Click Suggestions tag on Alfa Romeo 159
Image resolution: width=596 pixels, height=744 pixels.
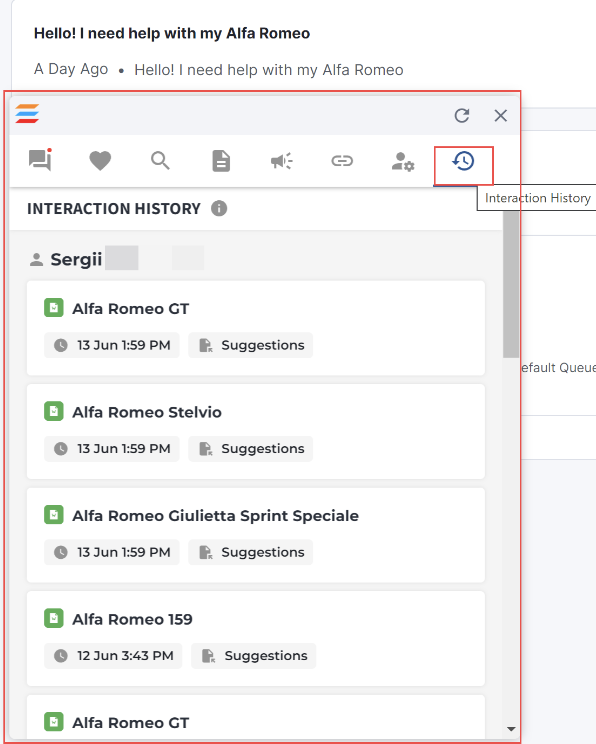click(253, 656)
